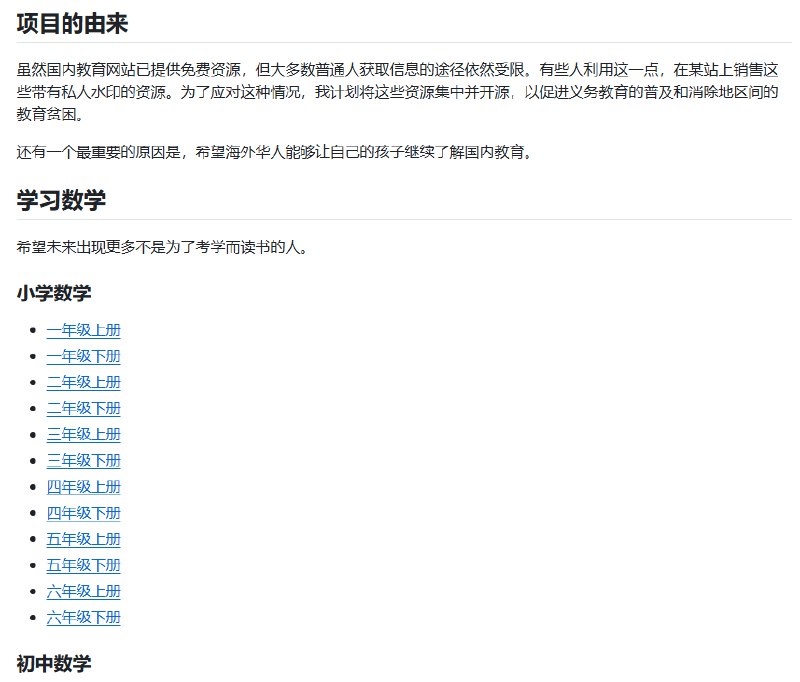Select the 六年级下册 link
Screen dimensions: 800x682
tap(83, 617)
